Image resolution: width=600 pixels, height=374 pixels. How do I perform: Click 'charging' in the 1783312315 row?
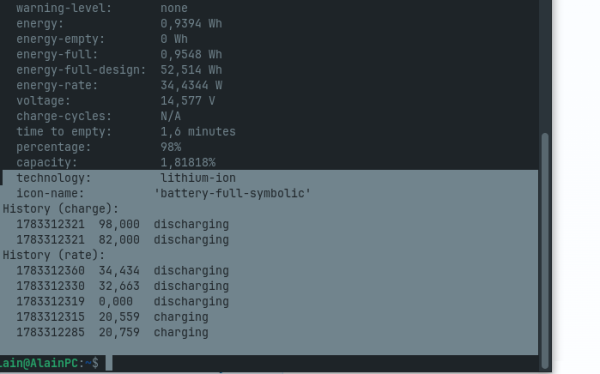click(x=181, y=317)
